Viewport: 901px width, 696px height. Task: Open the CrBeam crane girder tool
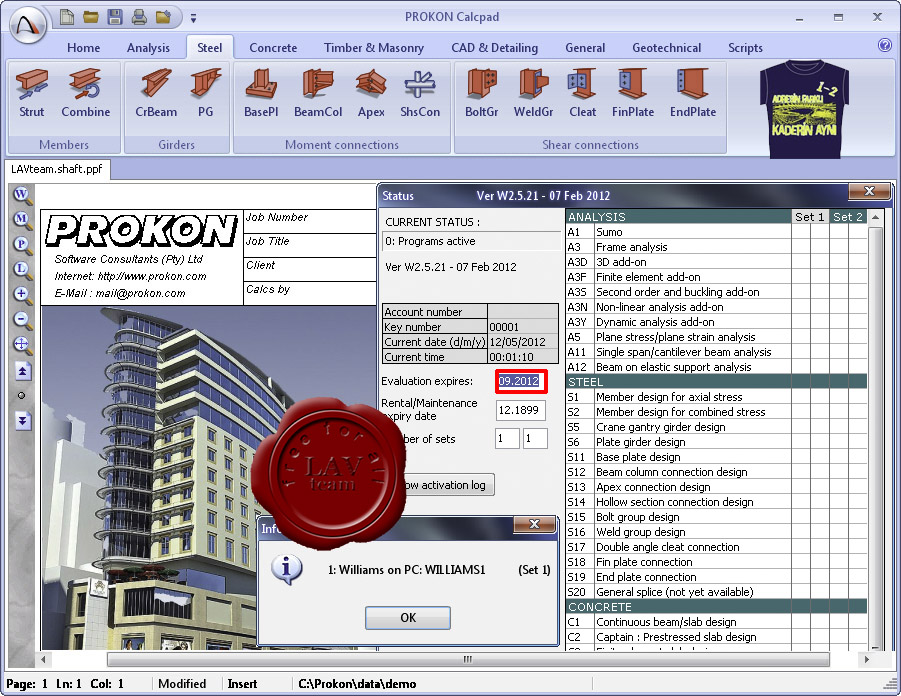[x=156, y=93]
